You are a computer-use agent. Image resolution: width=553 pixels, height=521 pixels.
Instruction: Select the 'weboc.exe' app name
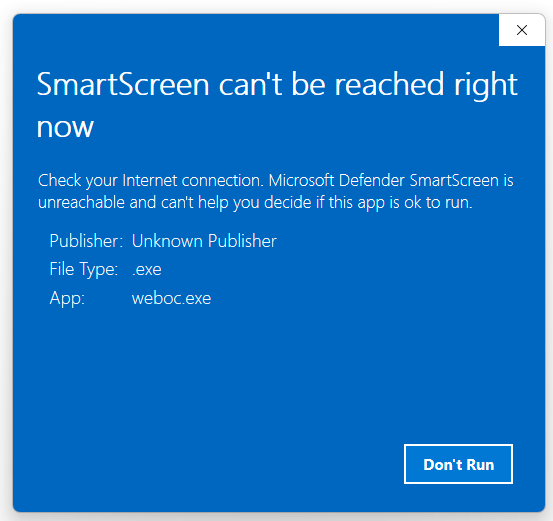coord(171,298)
